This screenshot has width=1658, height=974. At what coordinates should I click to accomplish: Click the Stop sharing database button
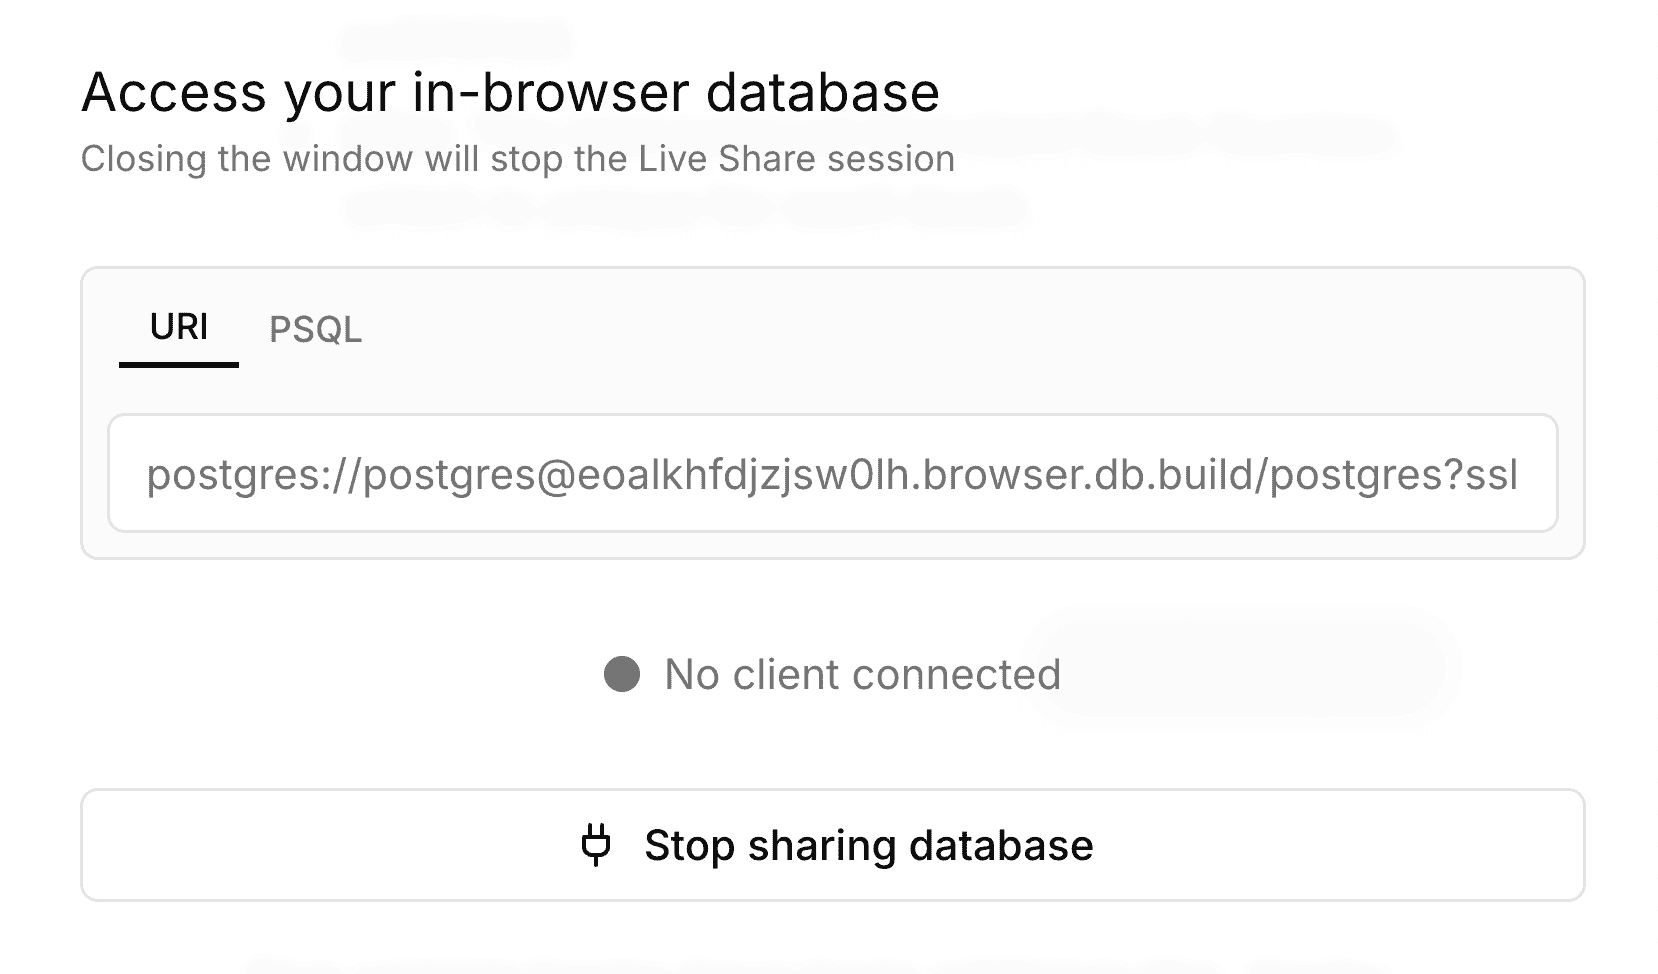[833, 845]
